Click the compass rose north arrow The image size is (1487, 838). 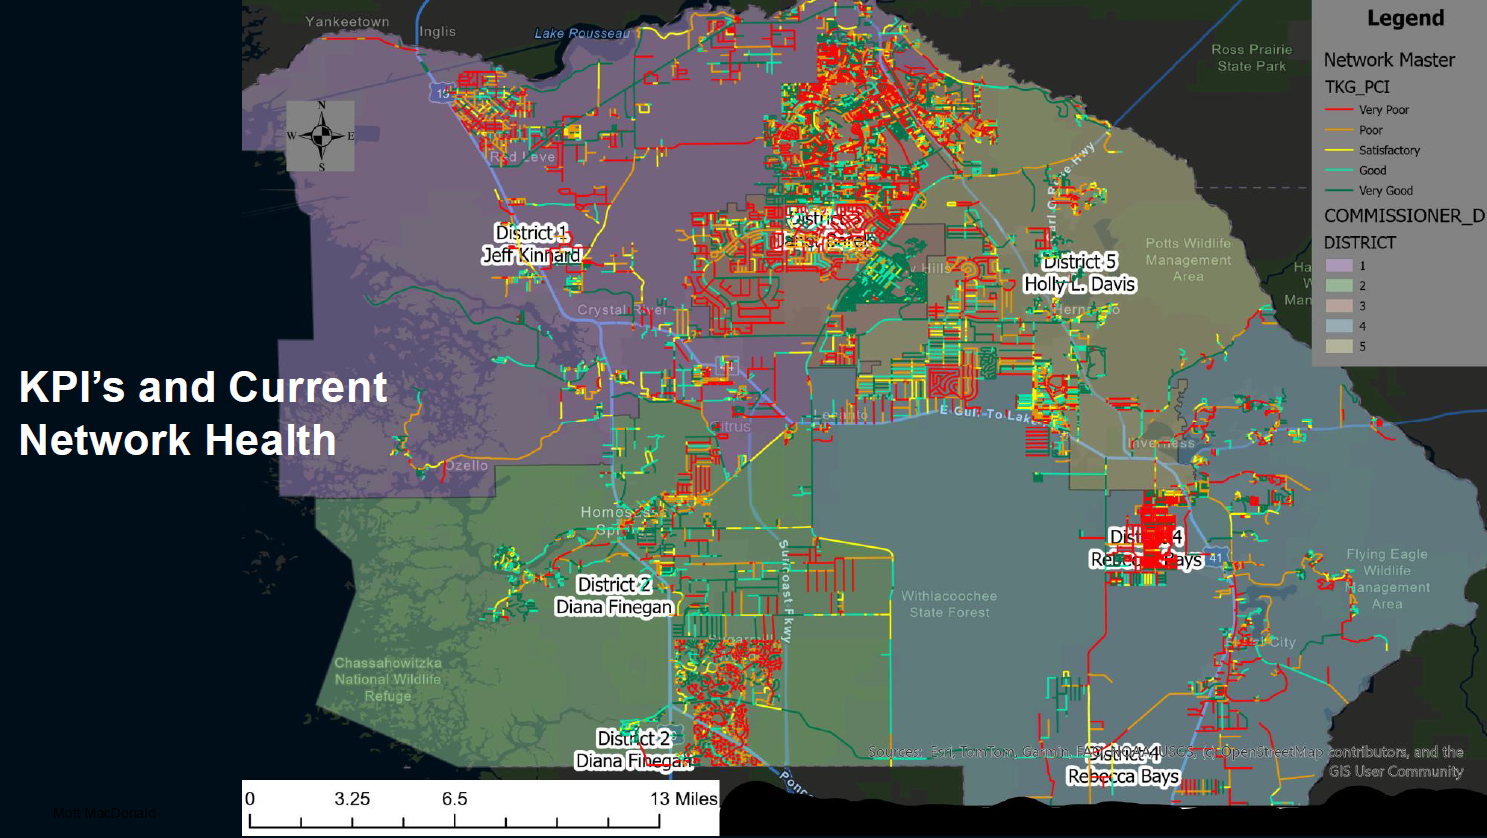(321, 135)
